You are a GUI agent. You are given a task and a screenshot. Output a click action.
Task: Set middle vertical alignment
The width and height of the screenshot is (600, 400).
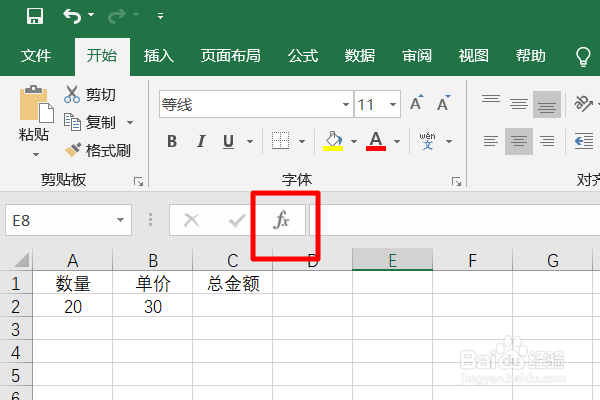(x=519, y=104)
